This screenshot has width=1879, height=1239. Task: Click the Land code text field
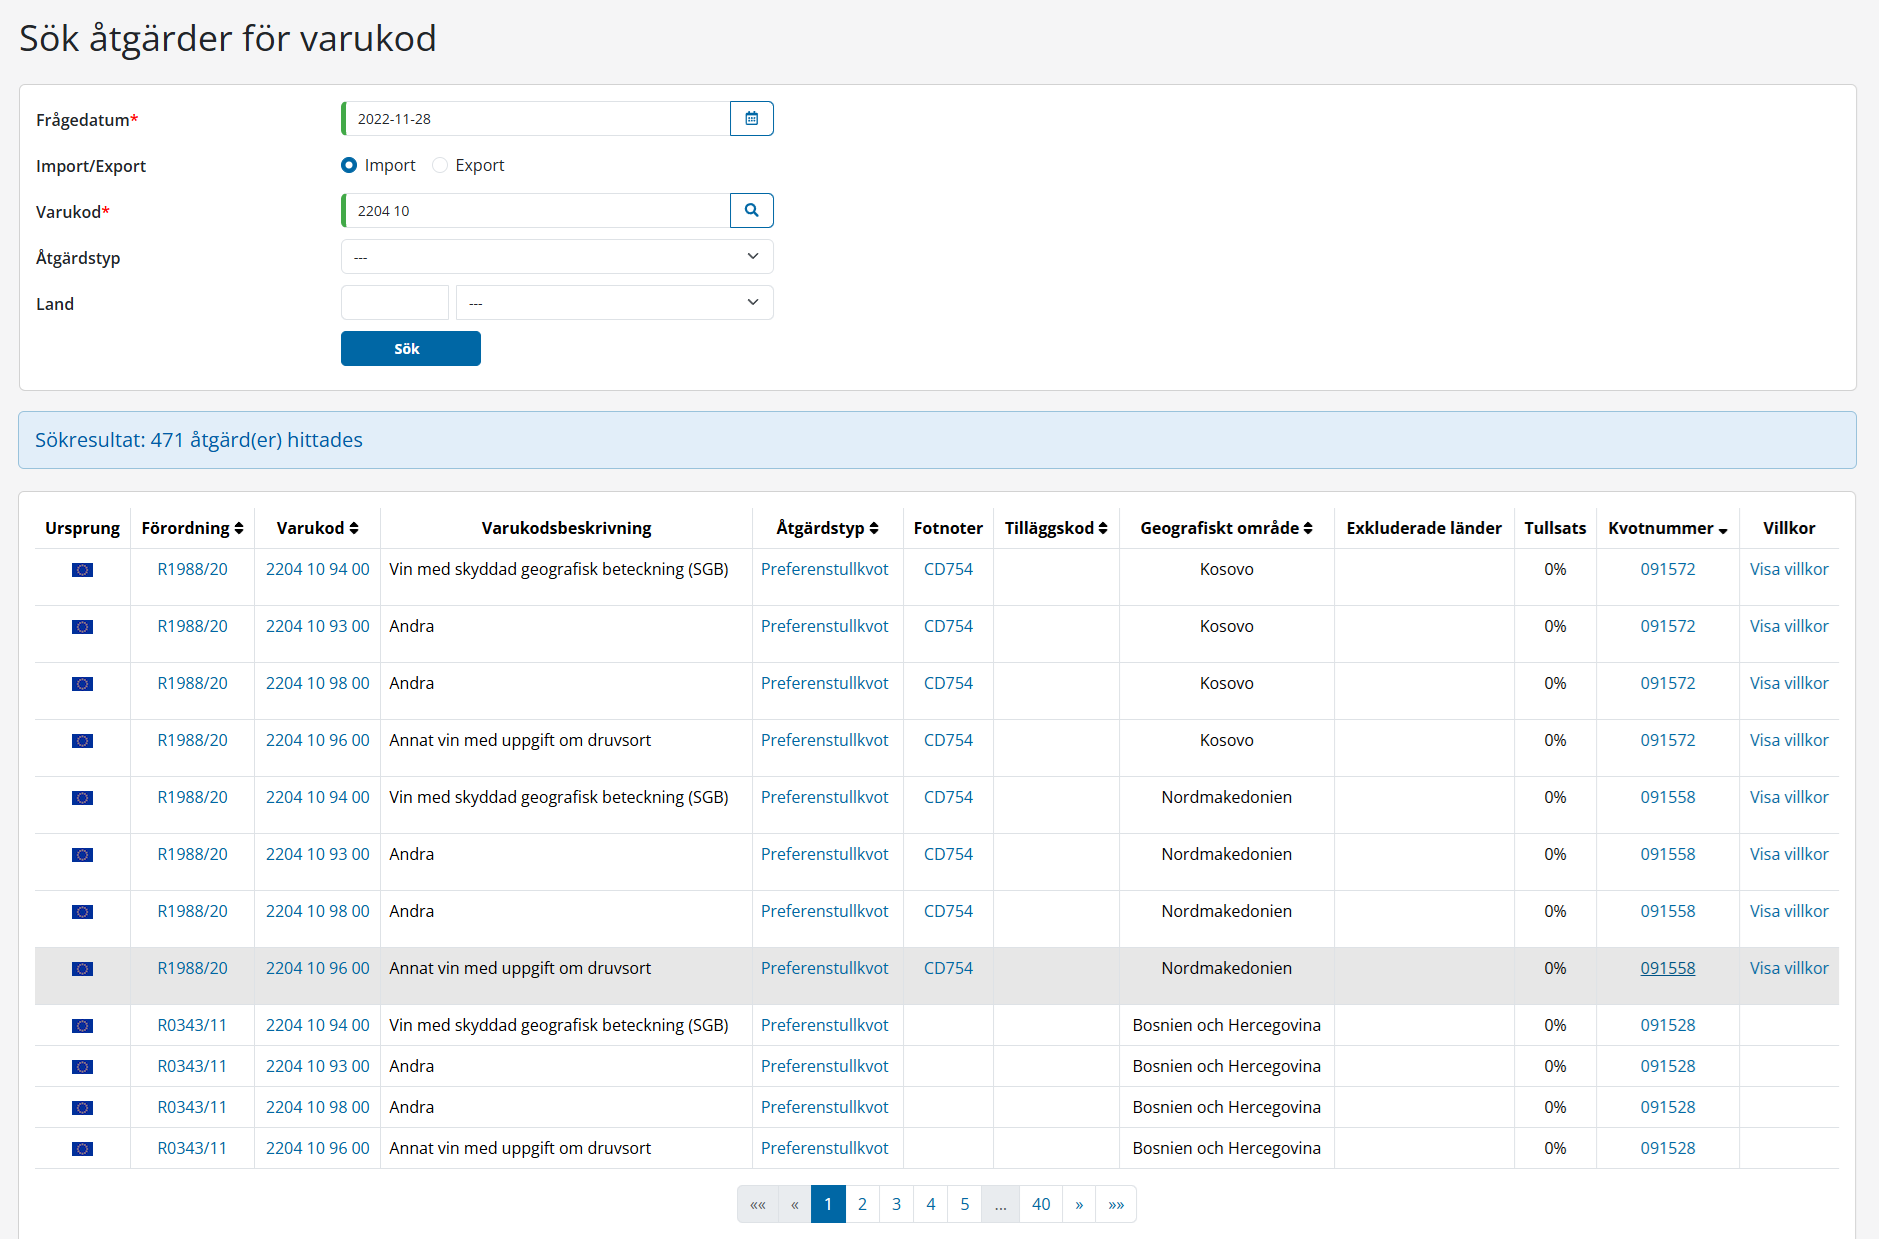395,303
